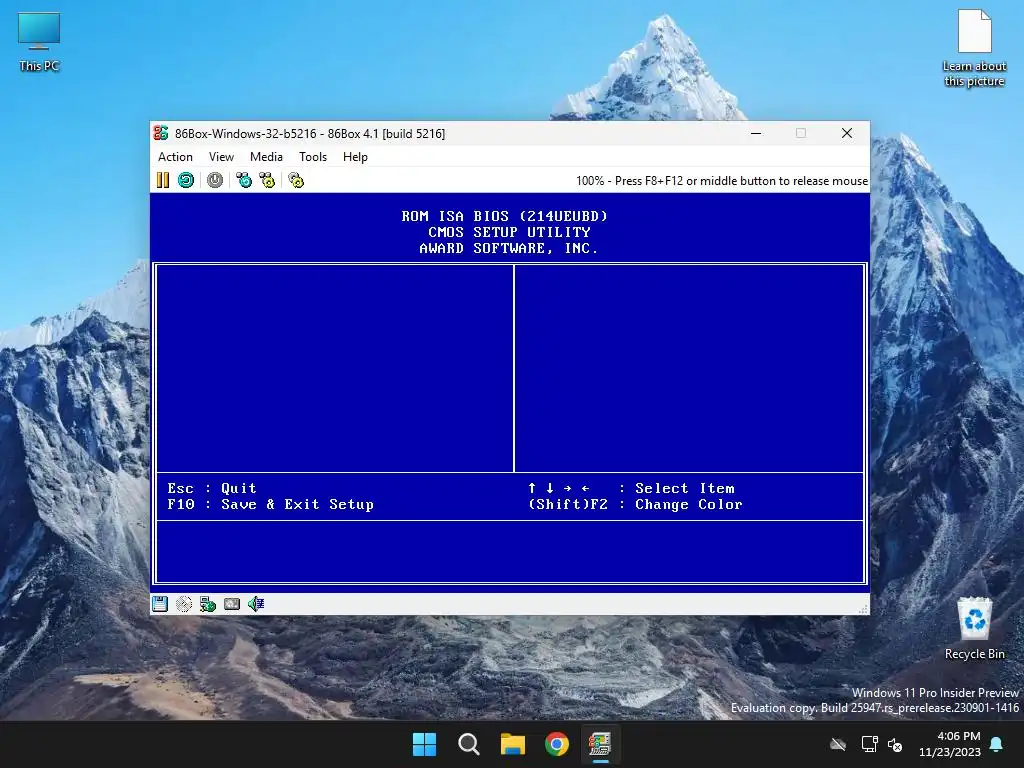Open the Action menu
This screenshot has height=768, width=1024.
point(175,157)
